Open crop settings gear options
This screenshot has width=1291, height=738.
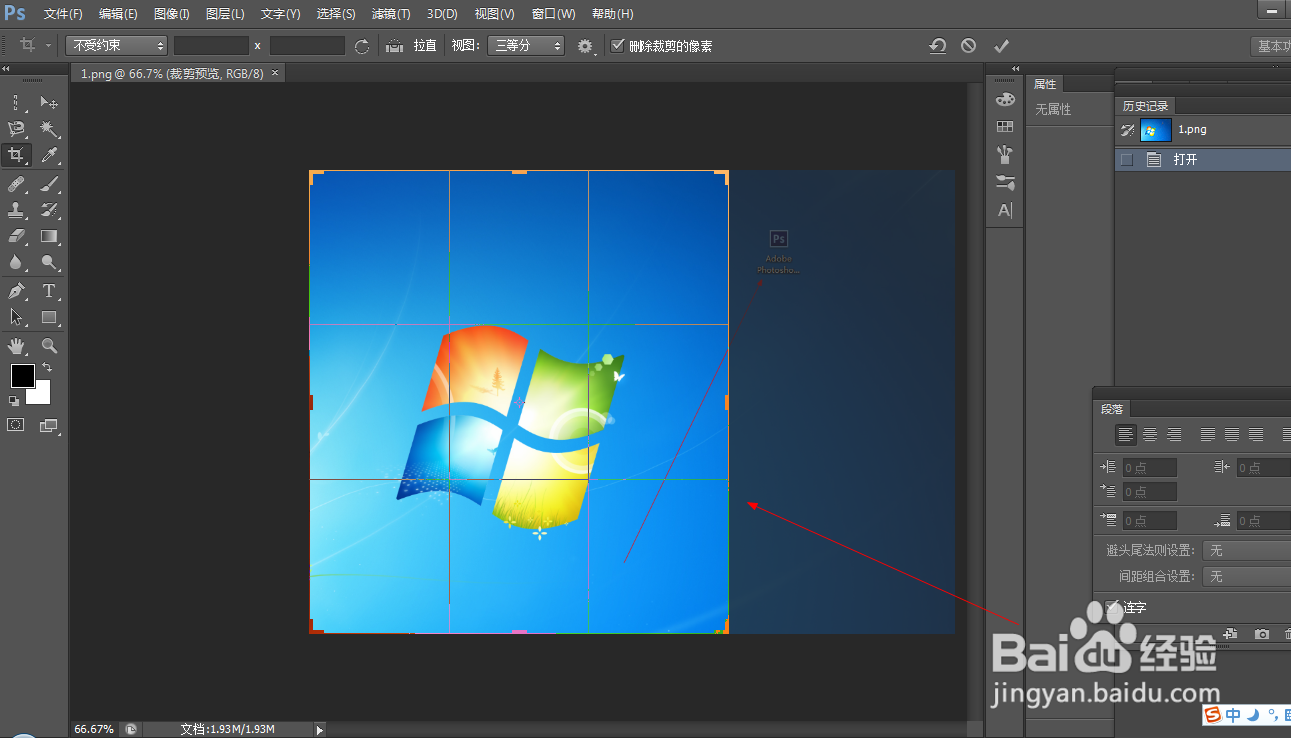point(586,46)
